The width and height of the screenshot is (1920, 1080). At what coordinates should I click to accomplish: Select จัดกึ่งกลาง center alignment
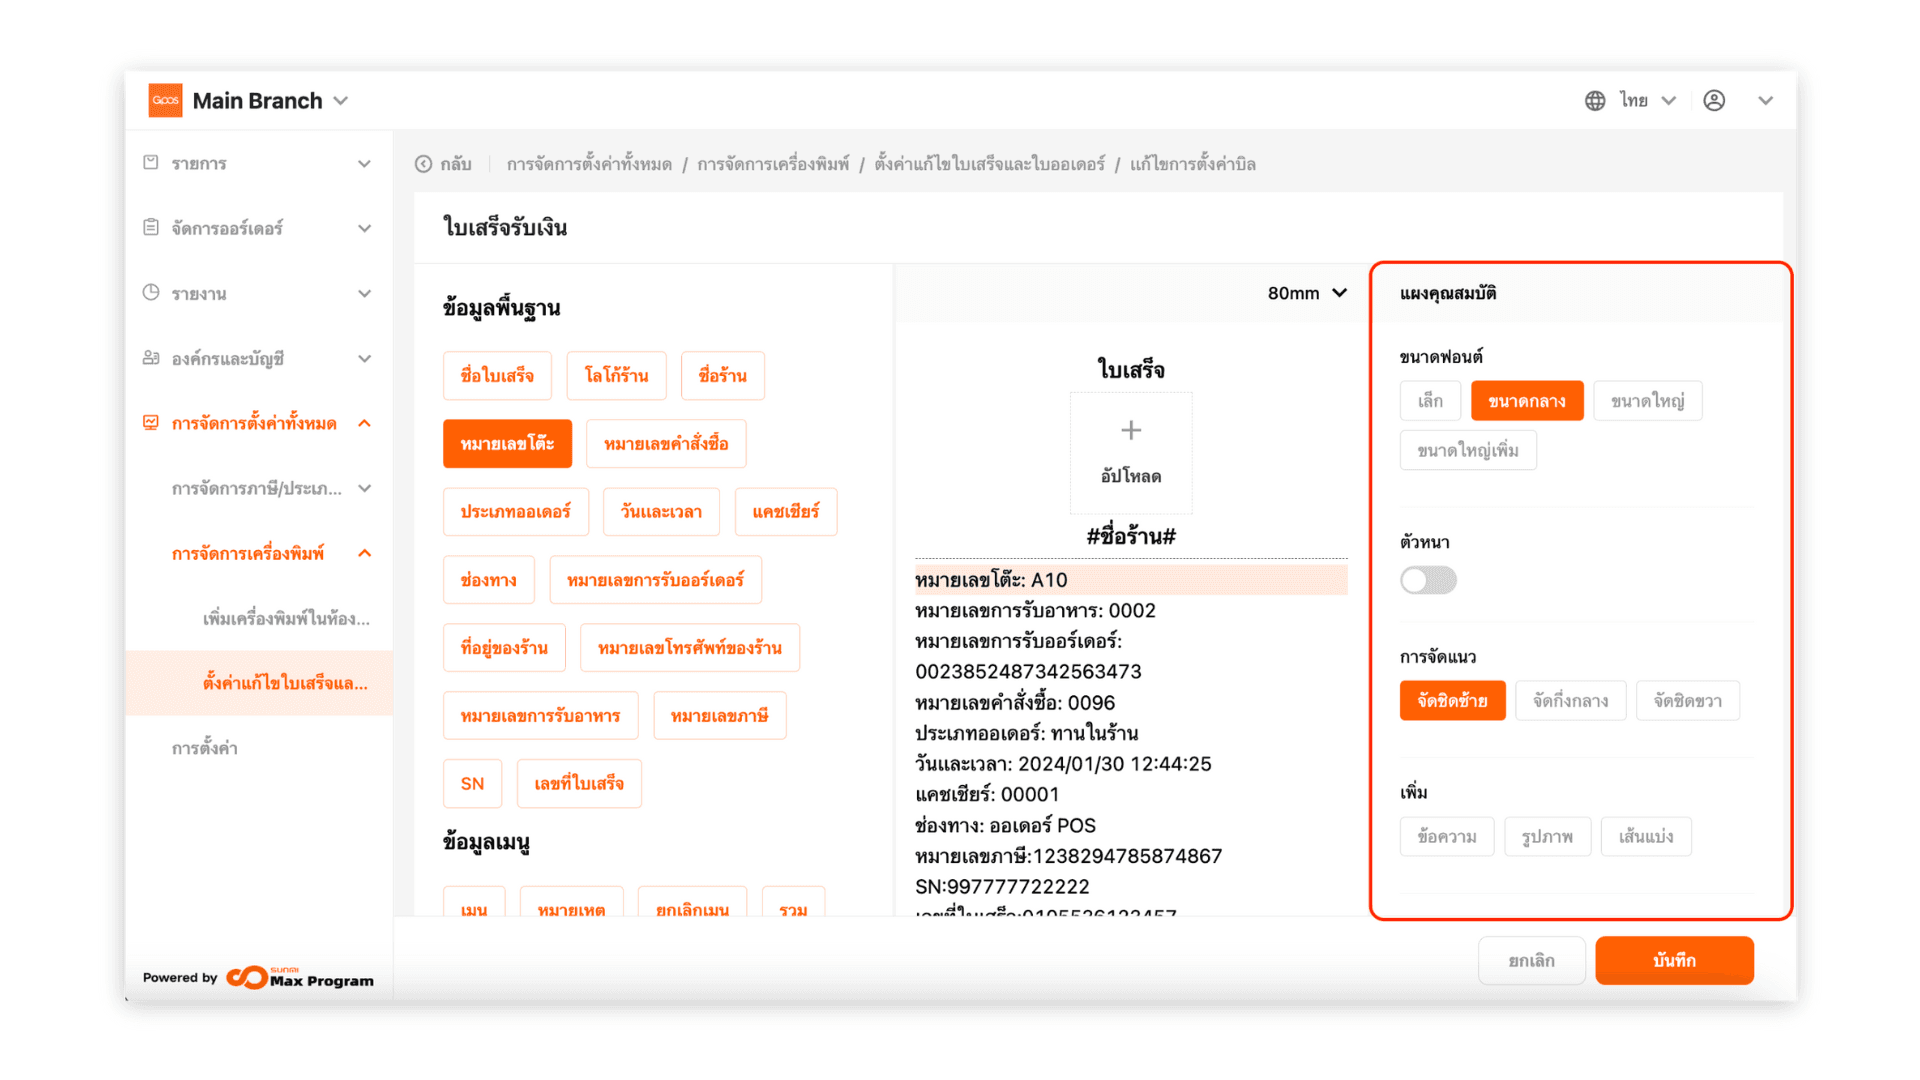pos(1570,701)
